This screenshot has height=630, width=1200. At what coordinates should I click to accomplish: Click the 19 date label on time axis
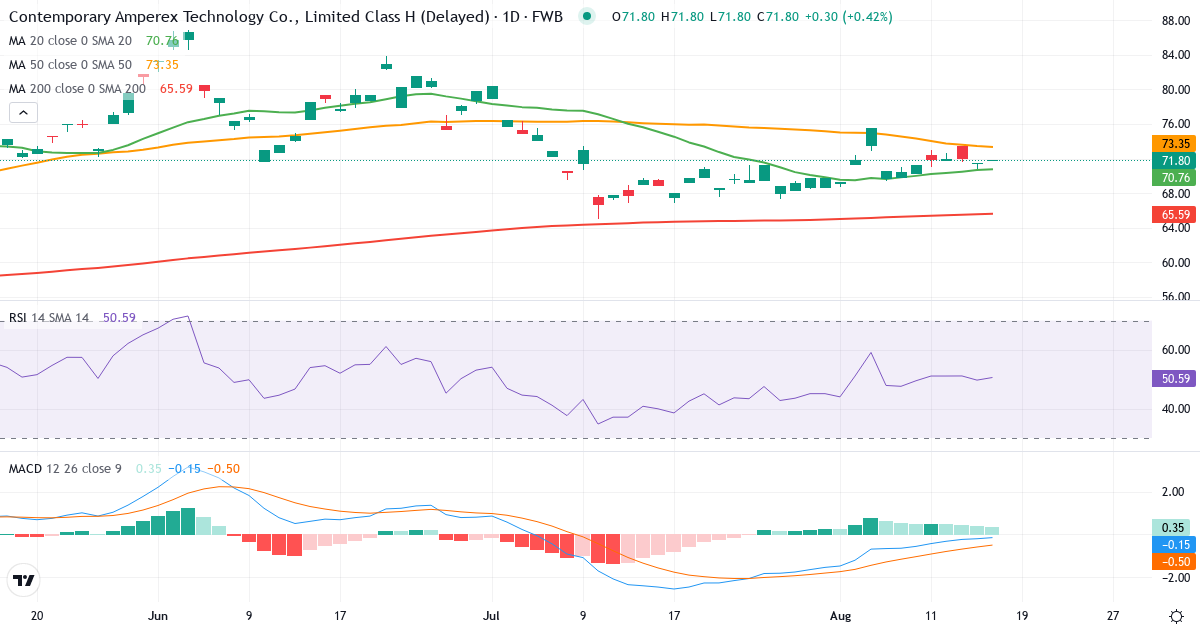pos(1022,616)
